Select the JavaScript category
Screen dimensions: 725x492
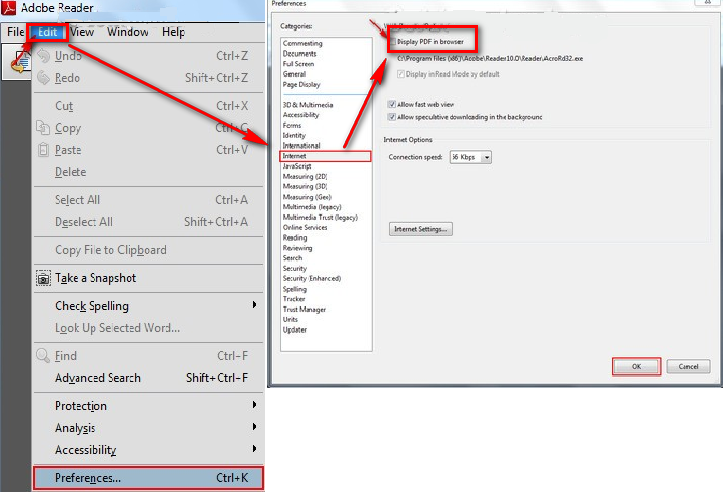coord(297,166)
